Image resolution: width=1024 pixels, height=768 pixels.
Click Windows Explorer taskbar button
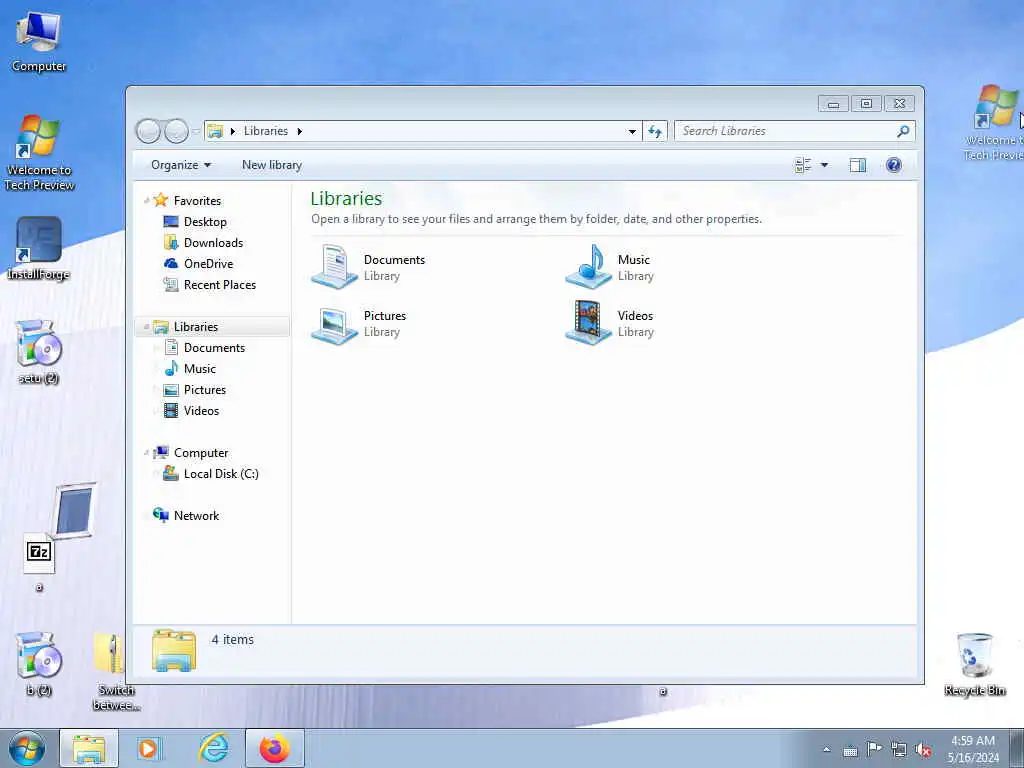pyautogui.click(x=89, y=748)
